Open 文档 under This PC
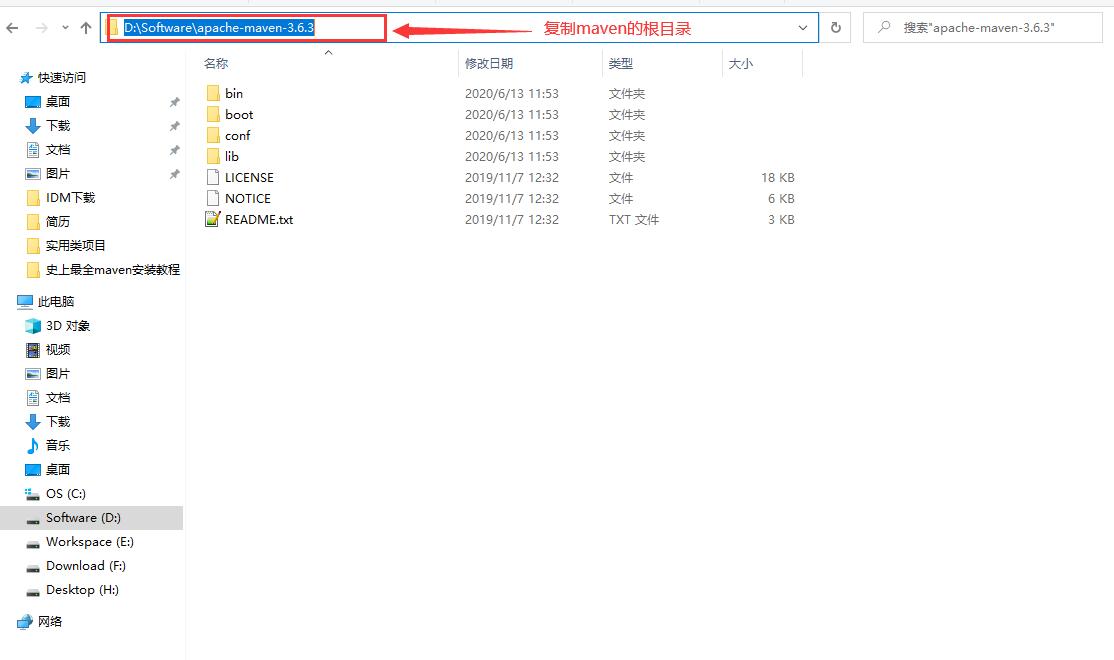The height and width of the screenshot is (660, 1114). pyautogui.click(x=58, y=398)
